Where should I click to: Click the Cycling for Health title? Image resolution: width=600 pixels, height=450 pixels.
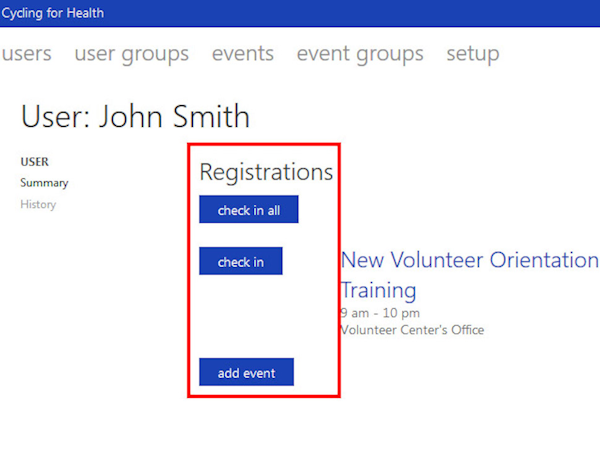pos(51,13)
